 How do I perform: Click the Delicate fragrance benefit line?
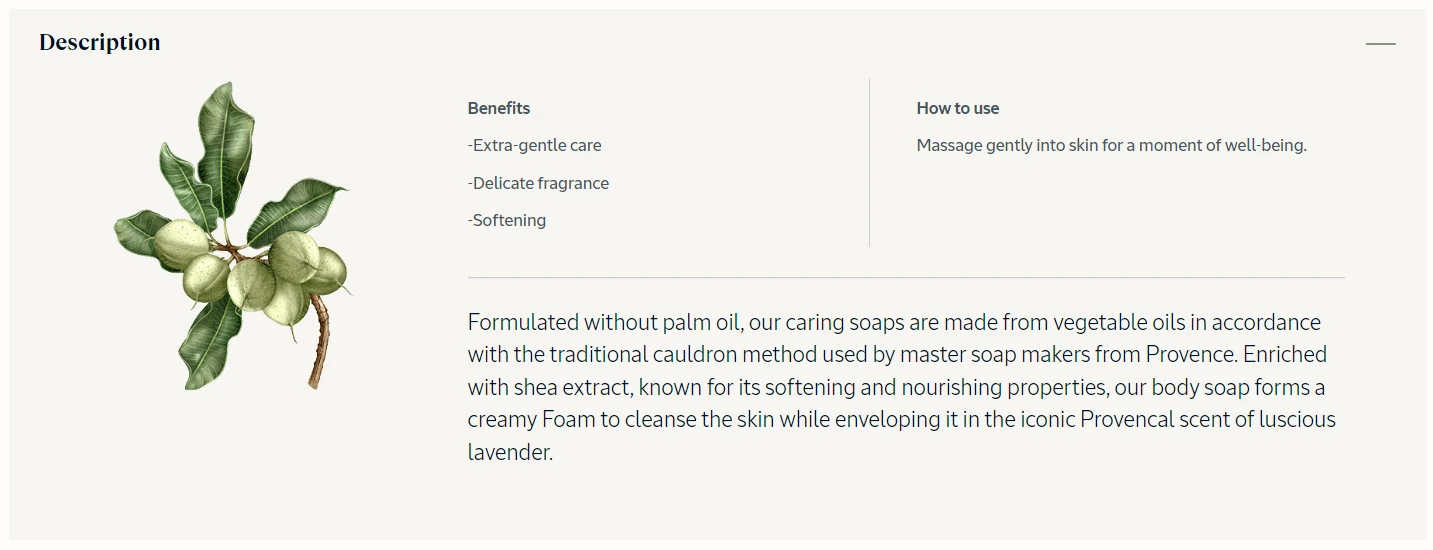[x=538, y=183]
